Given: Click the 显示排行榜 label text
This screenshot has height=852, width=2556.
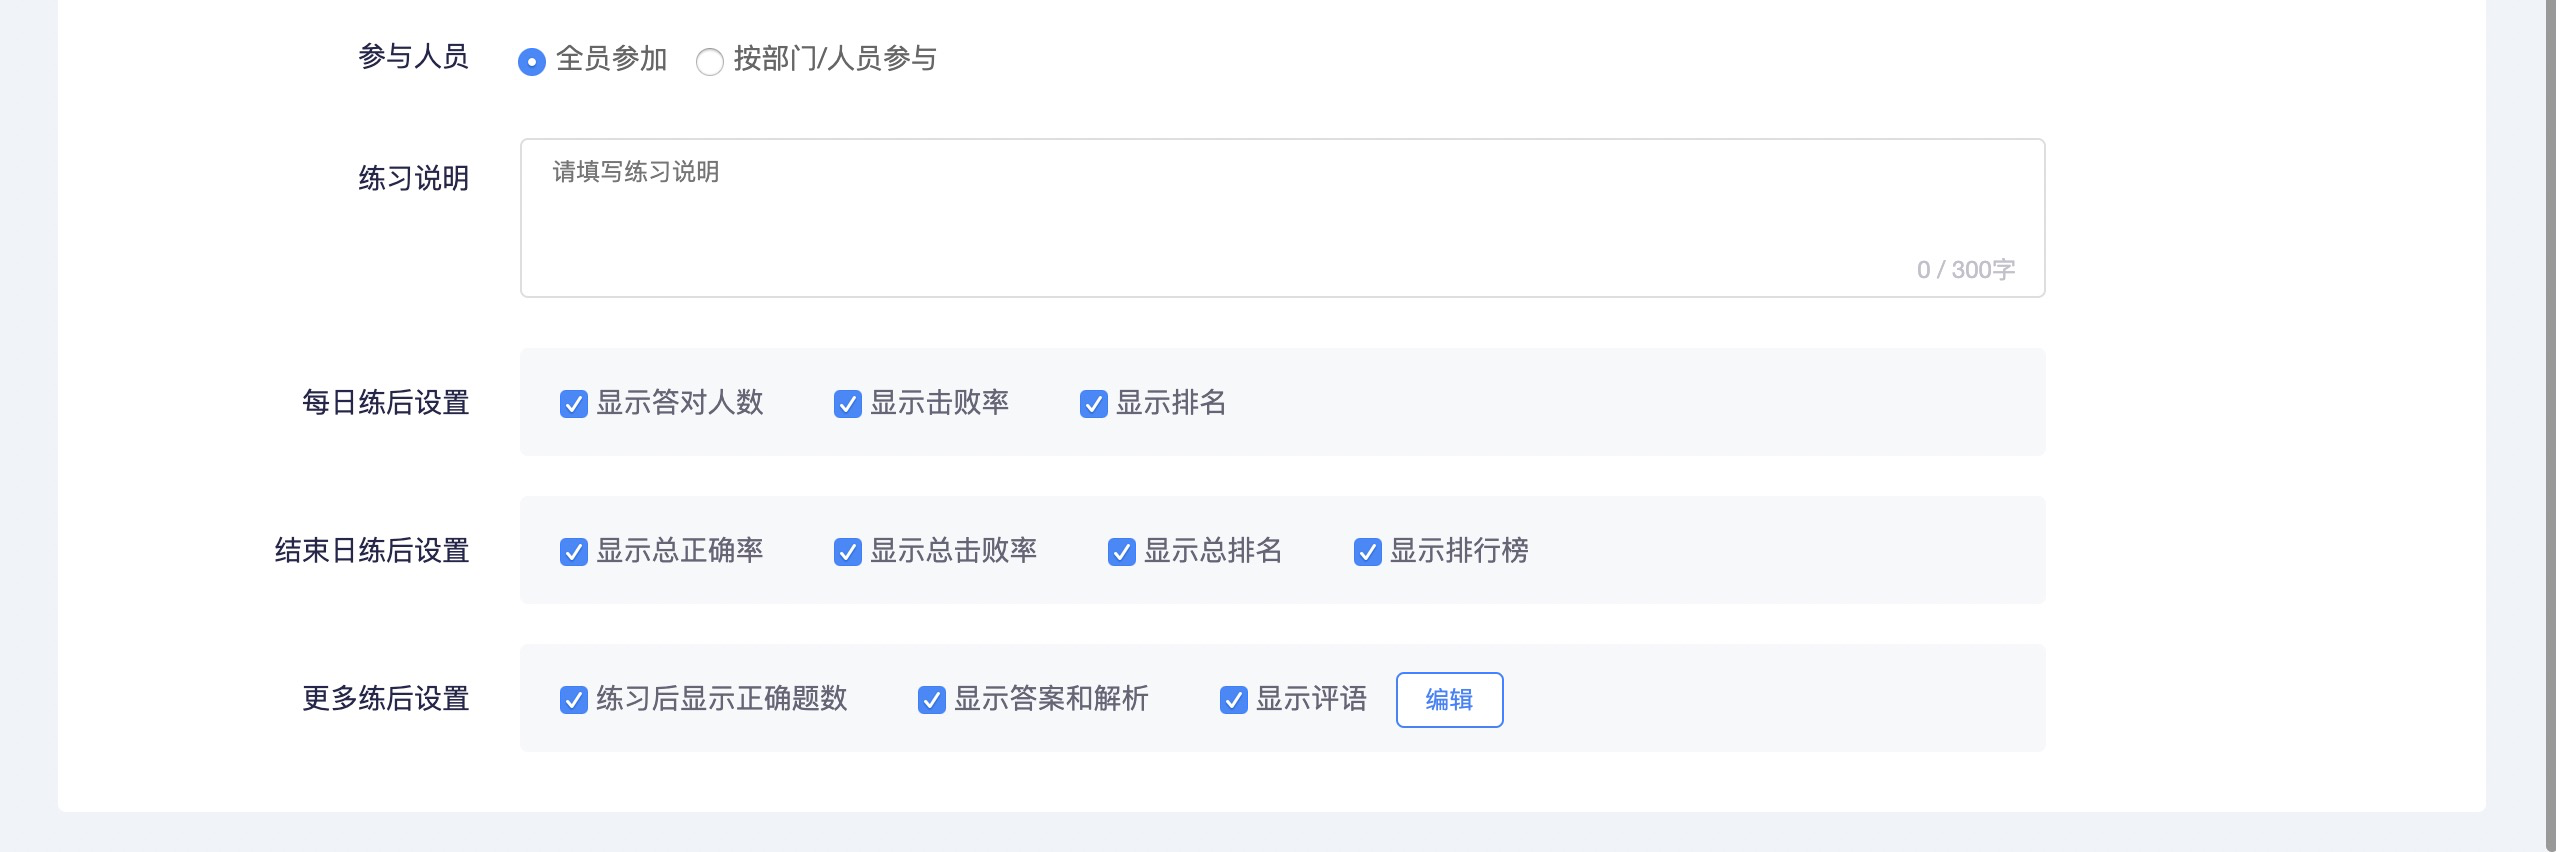Looking at the screenshot, I should pos(1459,551).
